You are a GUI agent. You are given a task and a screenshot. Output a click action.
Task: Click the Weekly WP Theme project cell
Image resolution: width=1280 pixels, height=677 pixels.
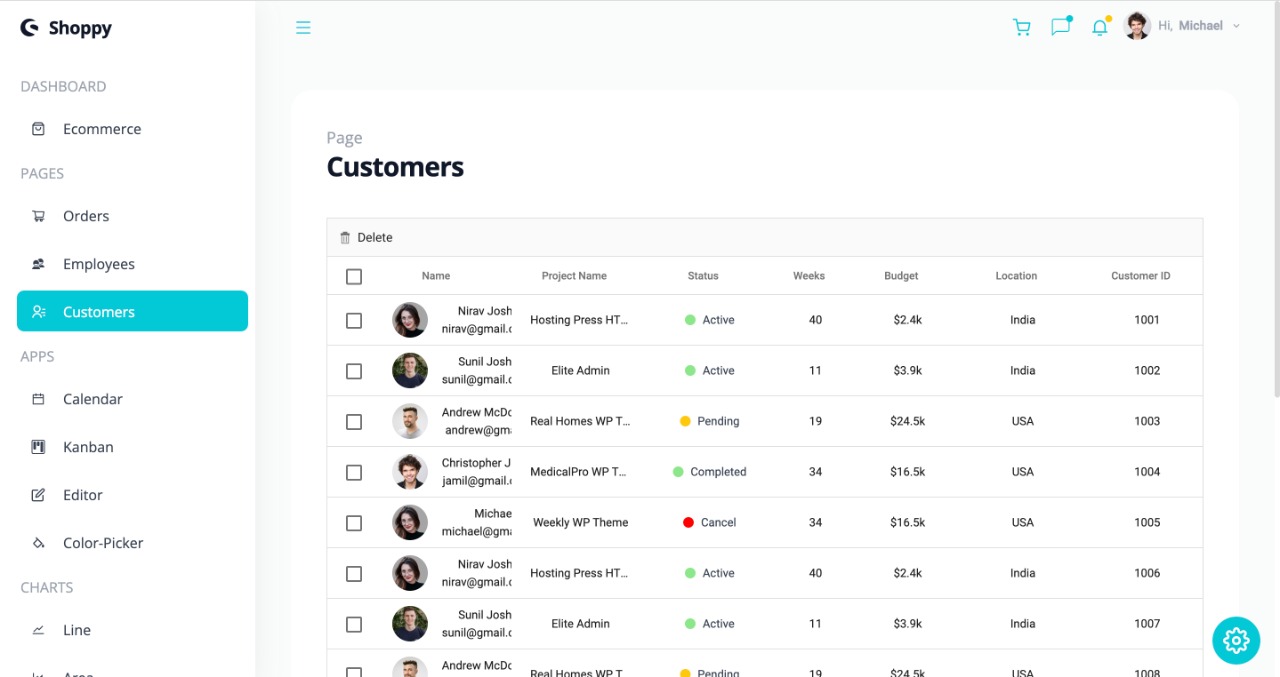coord(580,522)
